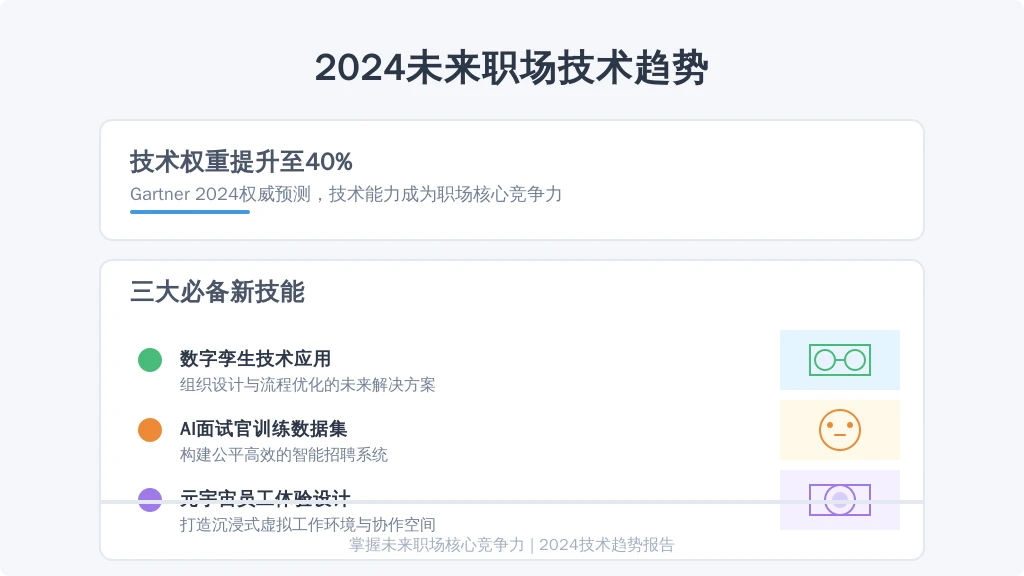Select the orange bullet dot beside AI面试官训练数据集
Screen dimensions: 1024x576
[x=150, y=430]
